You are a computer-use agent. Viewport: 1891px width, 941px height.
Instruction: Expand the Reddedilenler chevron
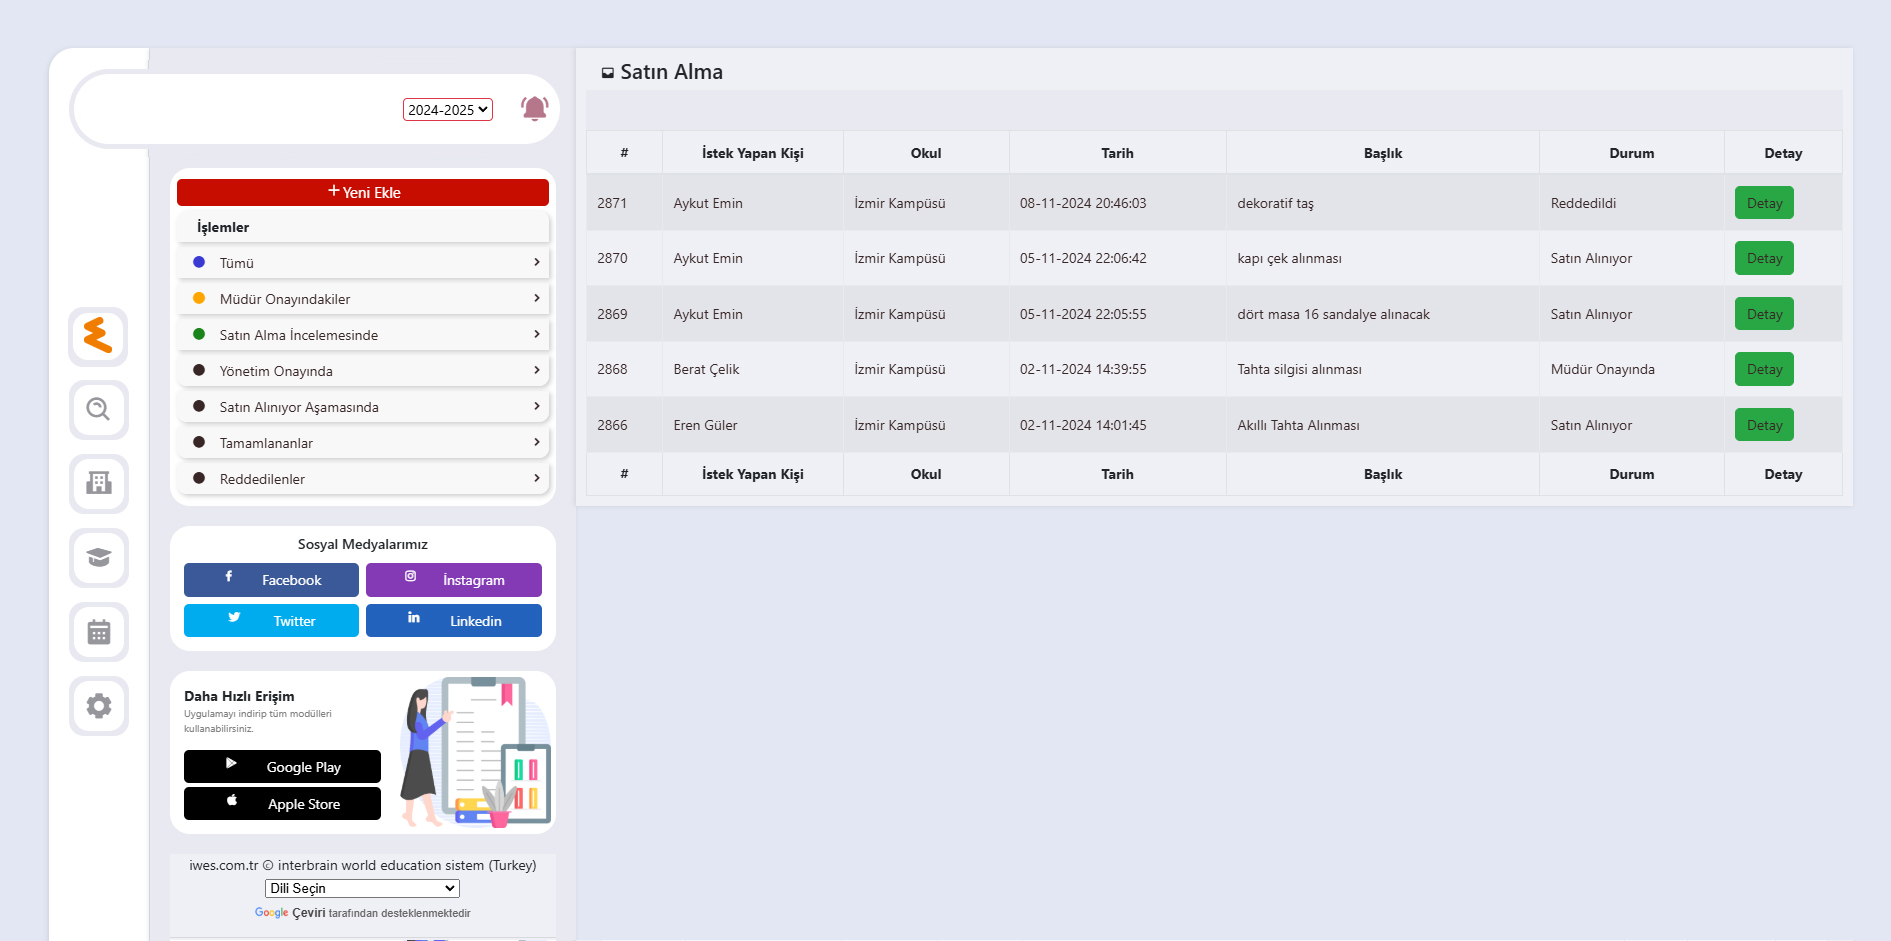click(537, 478)
